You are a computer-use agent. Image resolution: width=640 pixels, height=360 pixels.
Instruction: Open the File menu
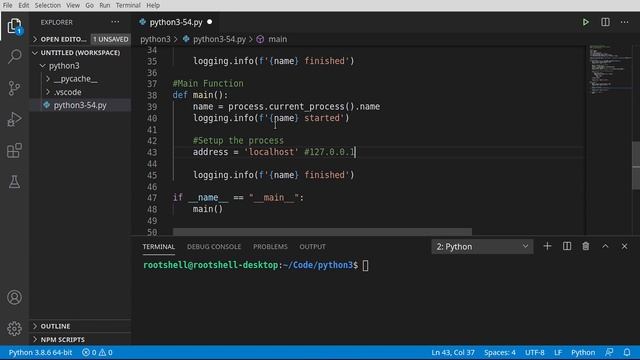click(x=7, y=5)
